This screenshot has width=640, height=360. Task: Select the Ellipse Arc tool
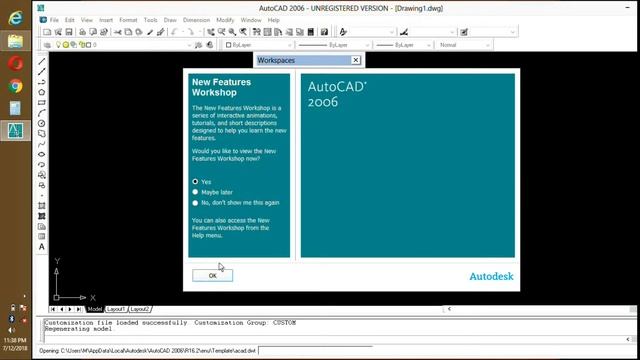pos(42,164)
